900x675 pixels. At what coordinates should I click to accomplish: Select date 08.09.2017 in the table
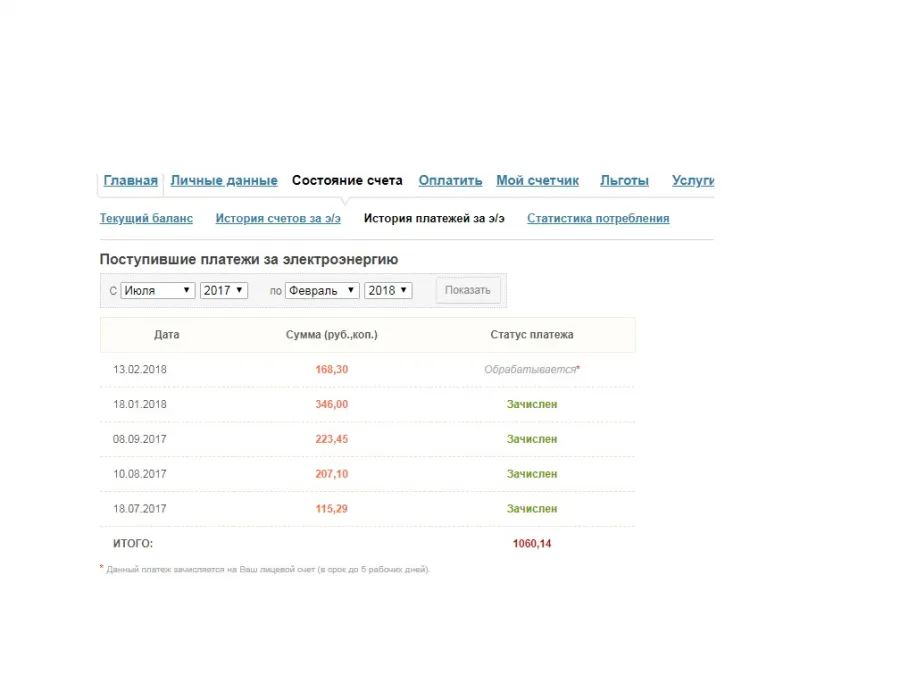[x=139, y=440]
